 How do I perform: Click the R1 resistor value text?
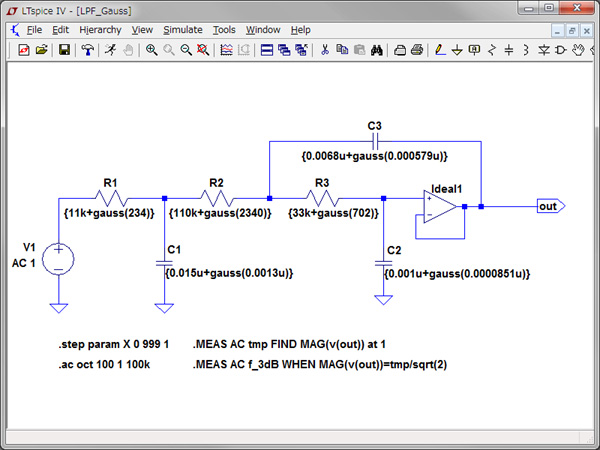pos(107,214)
